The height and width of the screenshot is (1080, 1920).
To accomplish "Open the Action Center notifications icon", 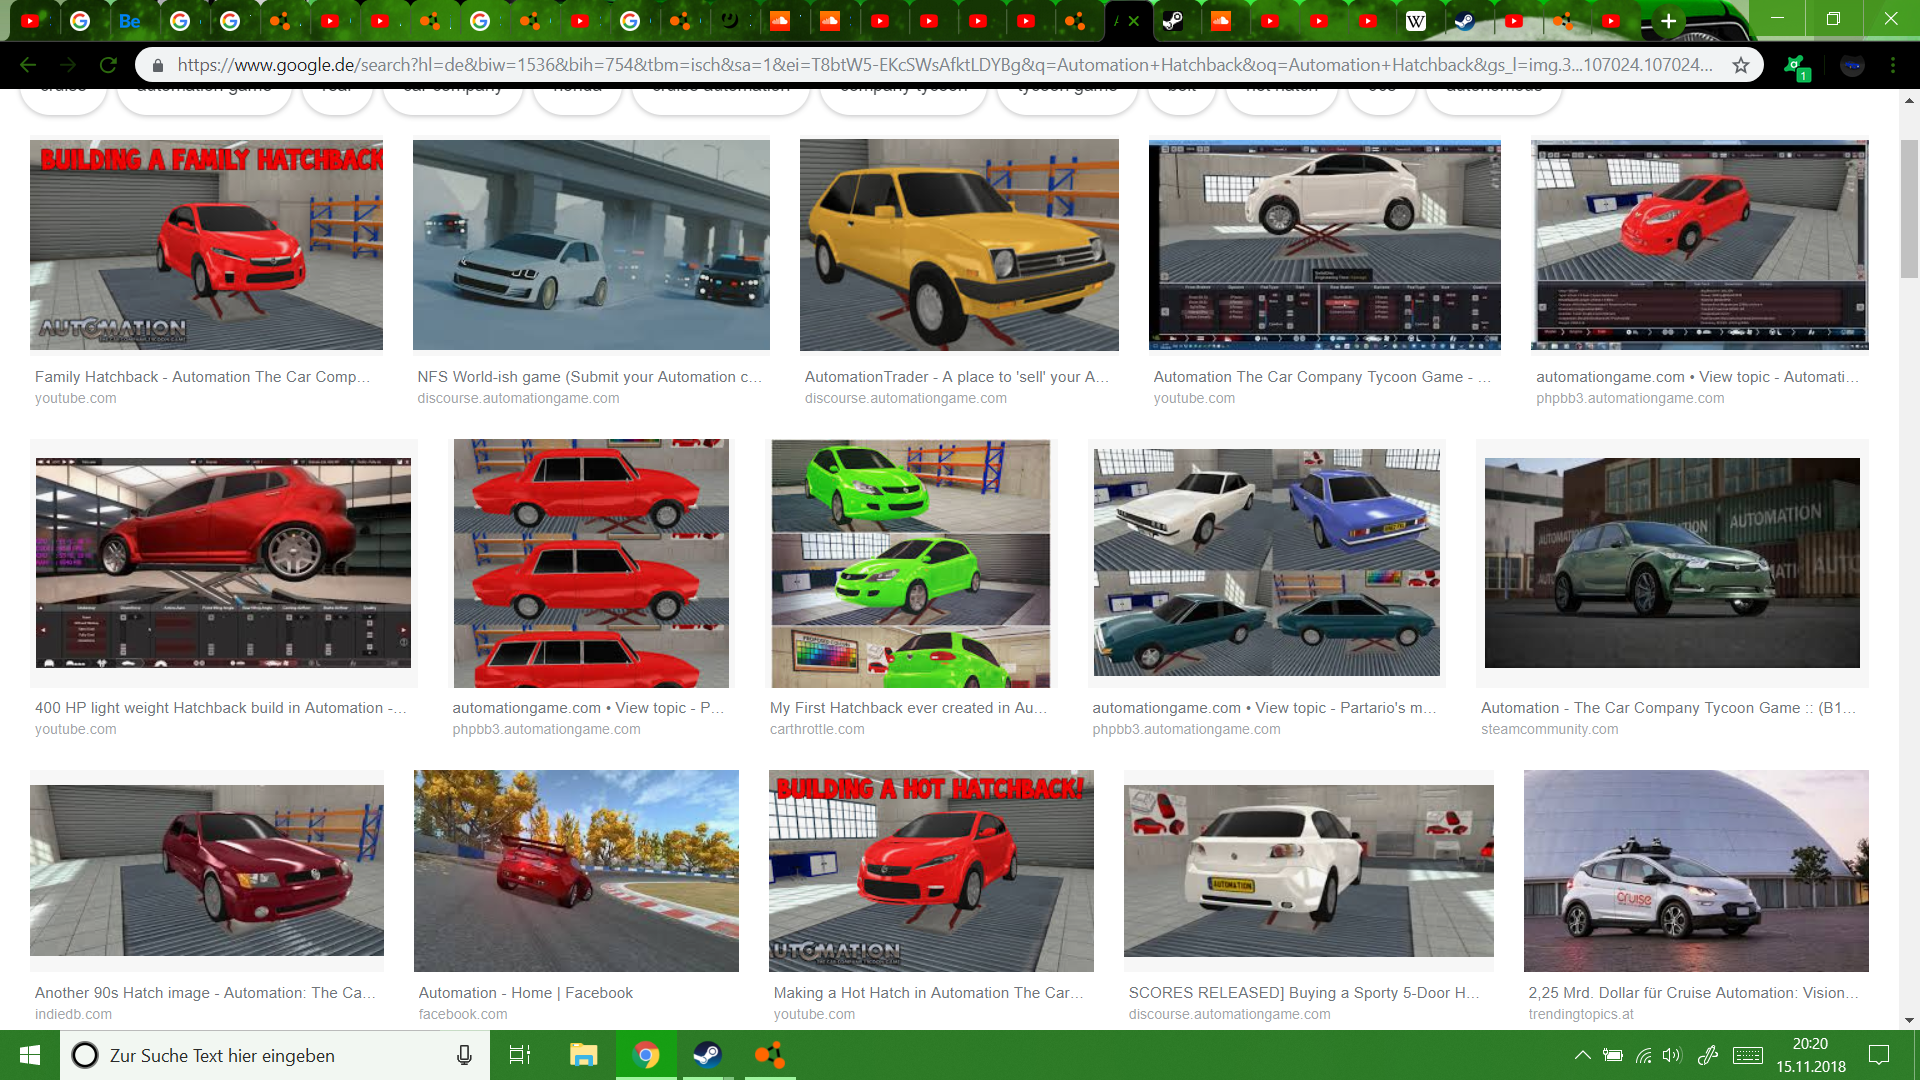I will (1879, 1055).
